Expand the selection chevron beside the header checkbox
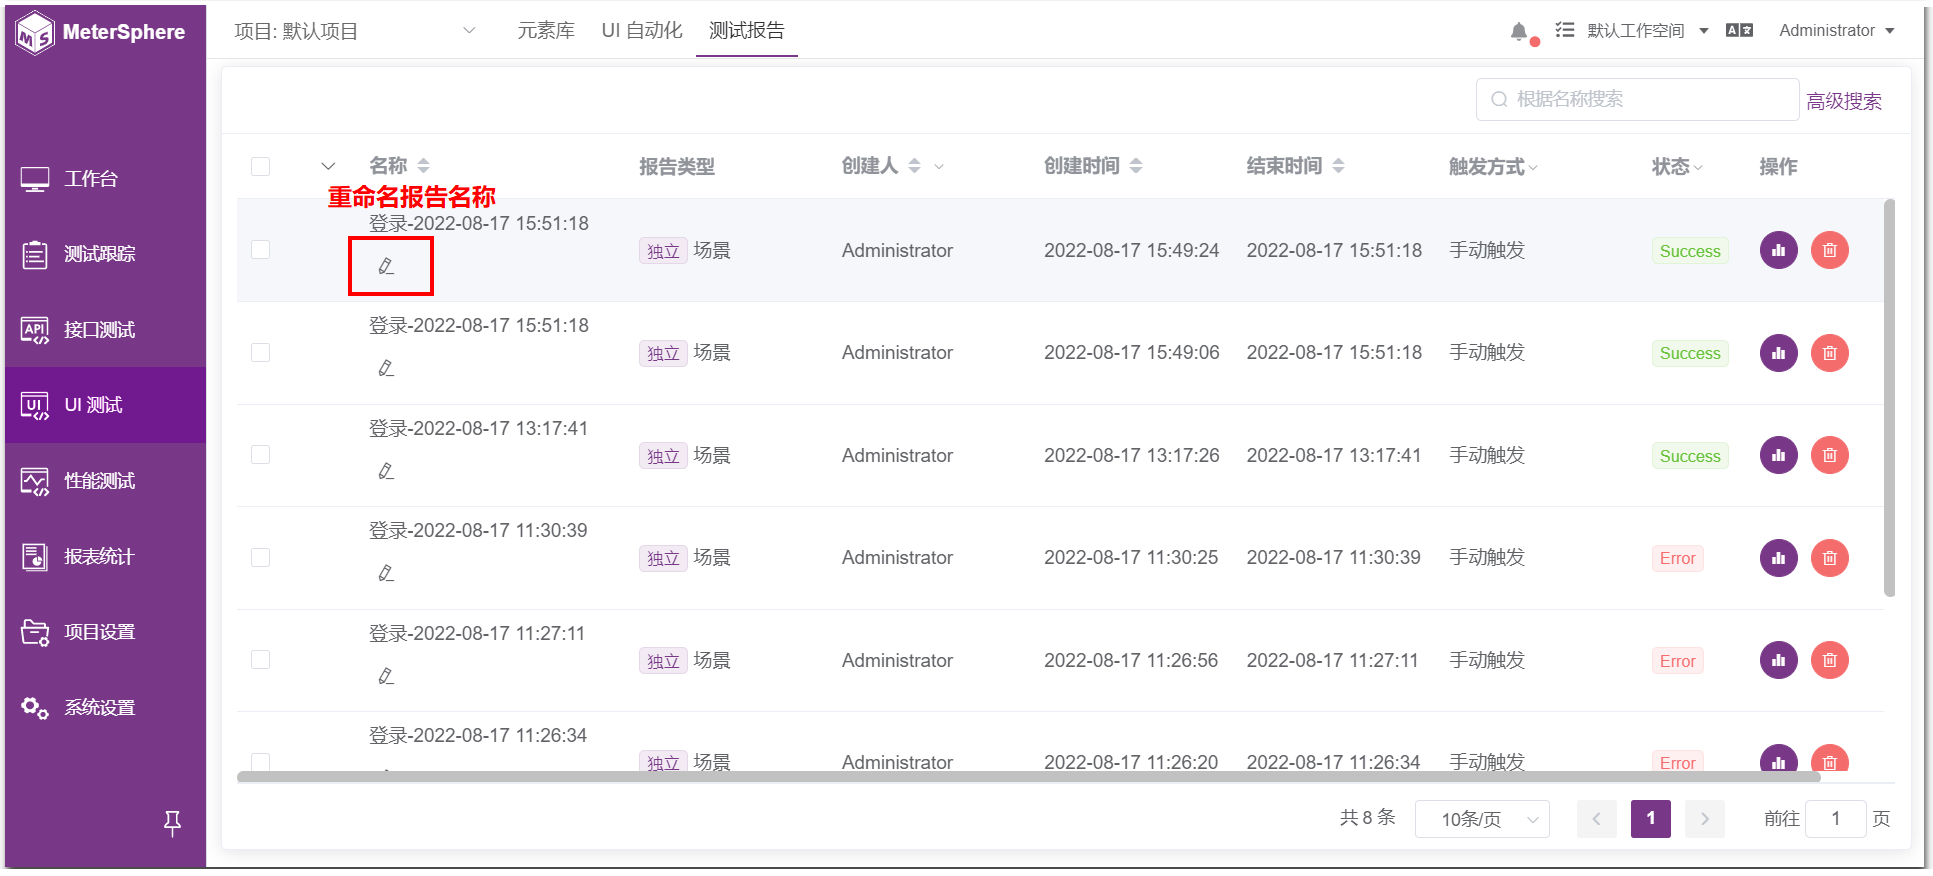The image size is (1933, 876). point(328,166)
